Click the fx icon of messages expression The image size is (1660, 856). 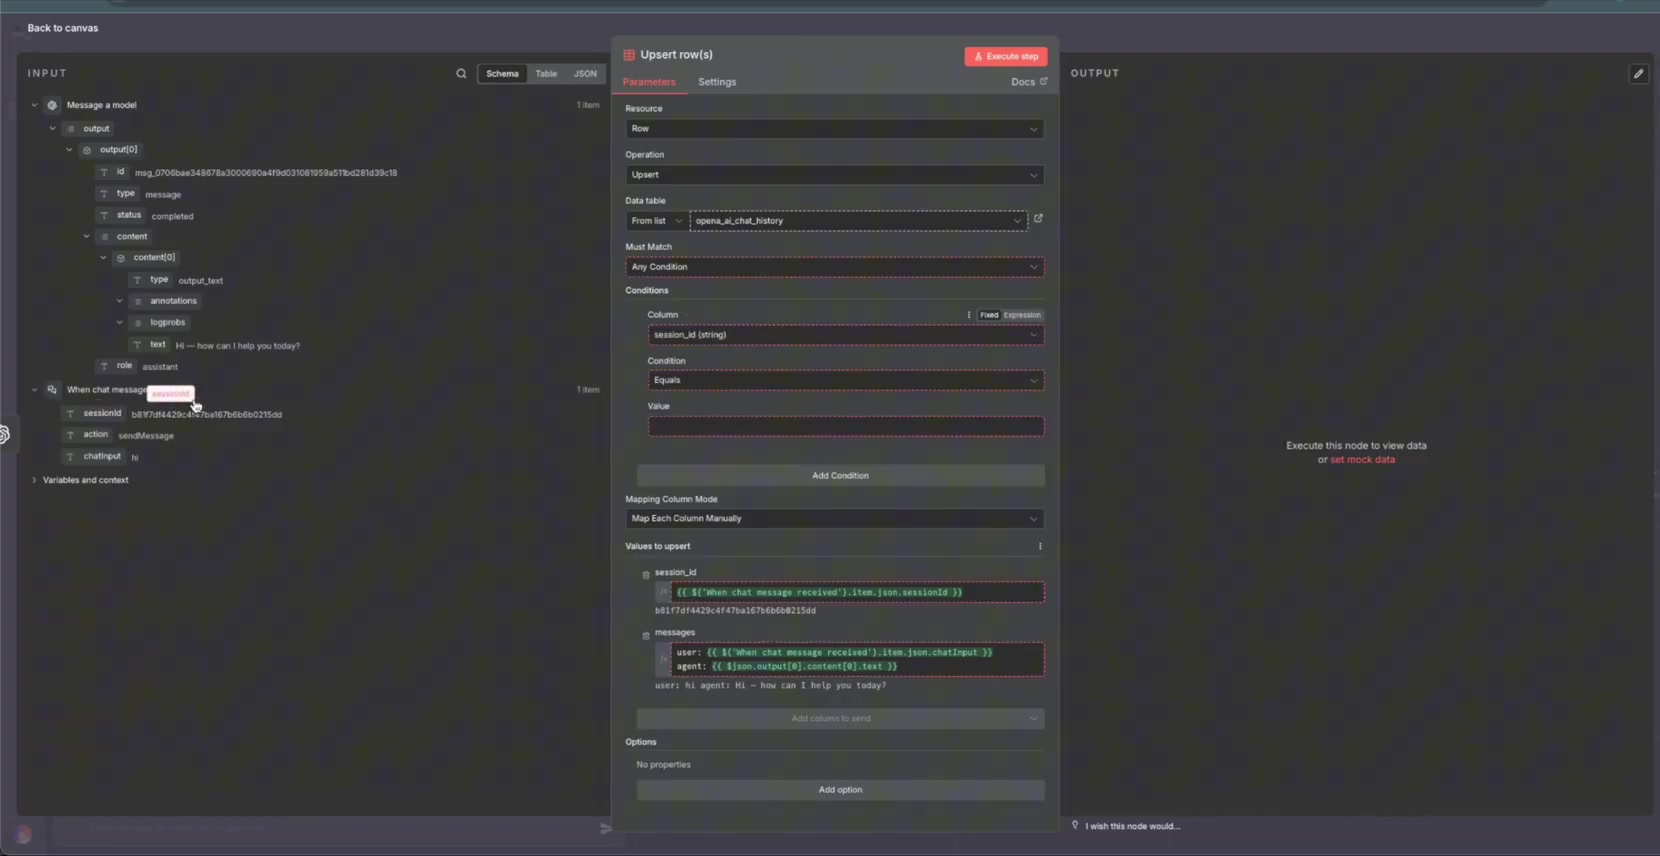point(663,659)
